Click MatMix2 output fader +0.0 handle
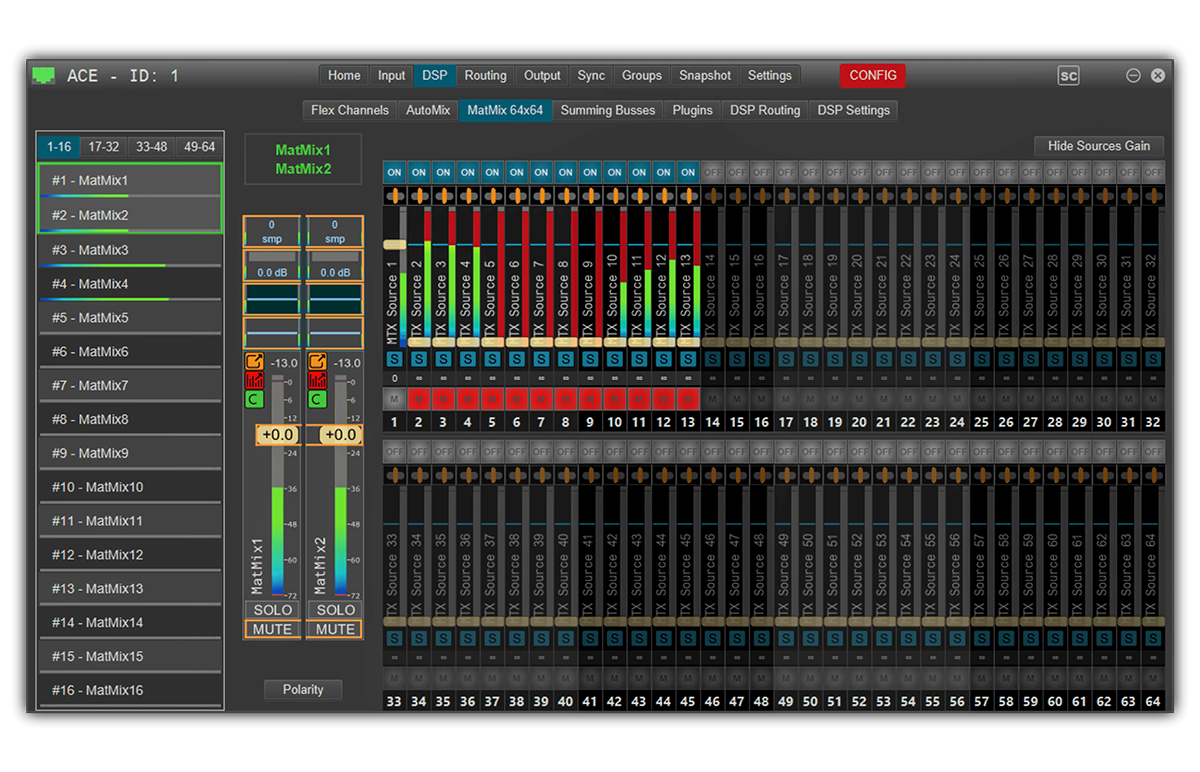 tap(341, 435)
